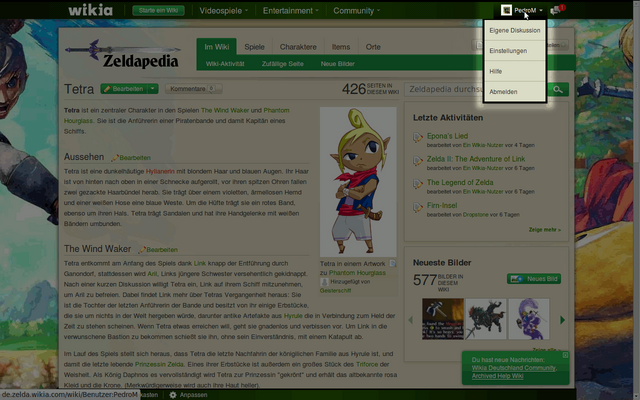Viewport: 640px width, 400px height.
Task: Click the green search magnifier button
Action: [558, 89]
